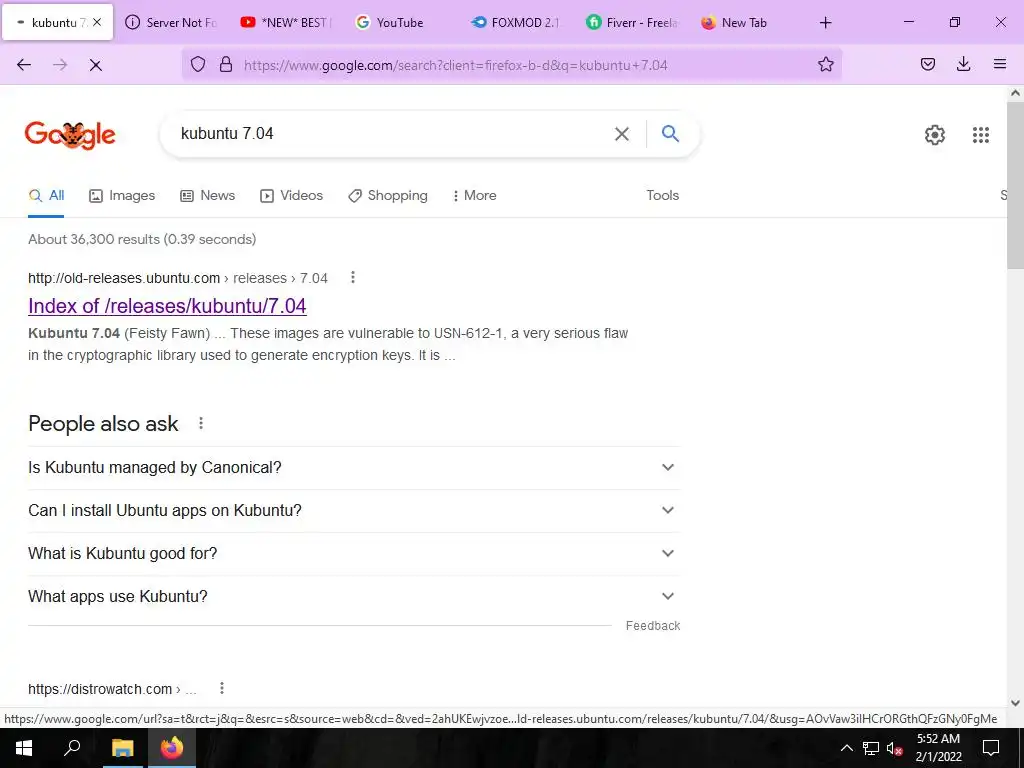Close the kubuntu 7.04 browser tab
Screen dimensions: 1024x768
[97, 22]
